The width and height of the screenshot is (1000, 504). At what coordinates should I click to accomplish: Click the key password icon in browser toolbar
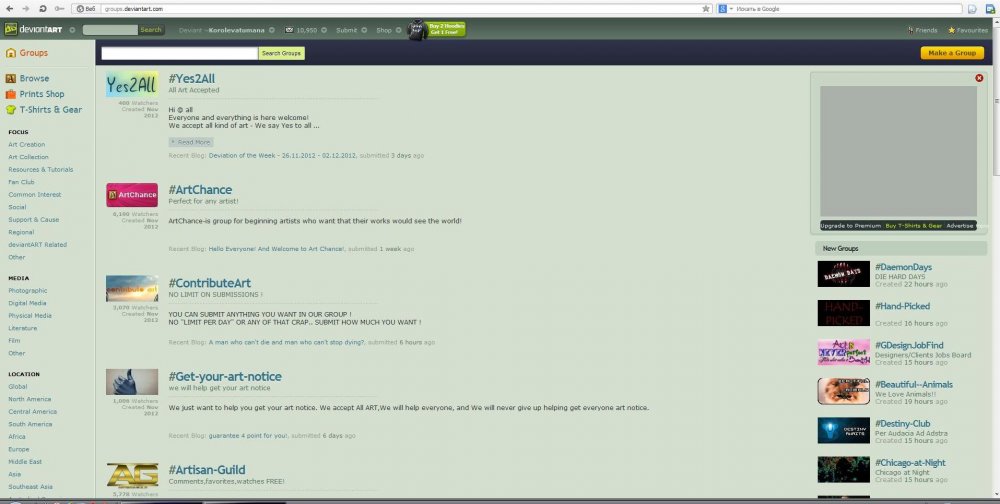(59, 8)
